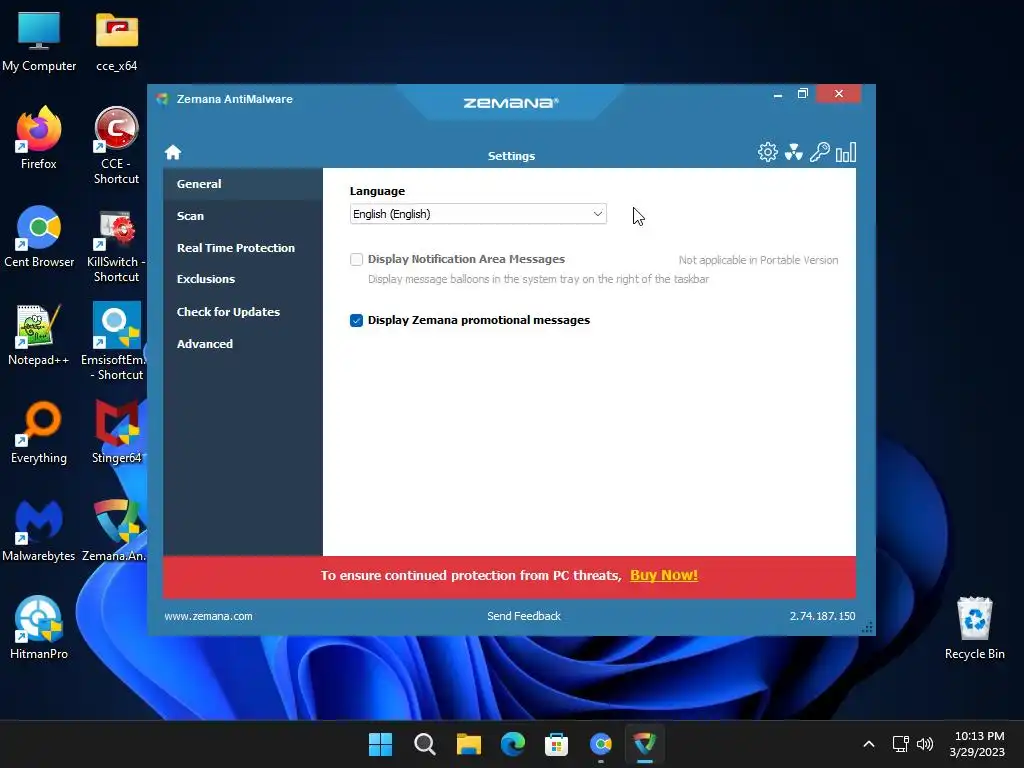Click the Zemana taskbar icon
The image size is (1024, 768).
click(x=645, y=744)
